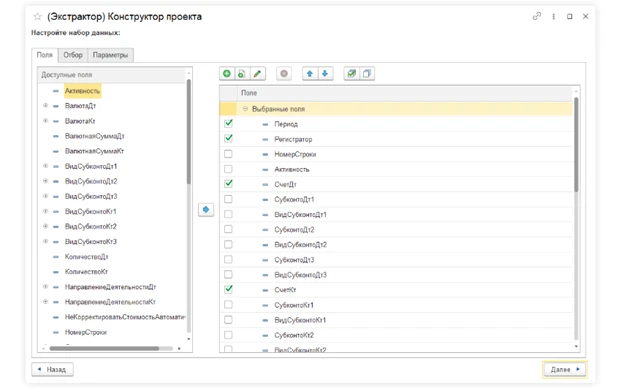Uncheck the Период checkbox
Screen dimensions: 624x388
point(228,123)
